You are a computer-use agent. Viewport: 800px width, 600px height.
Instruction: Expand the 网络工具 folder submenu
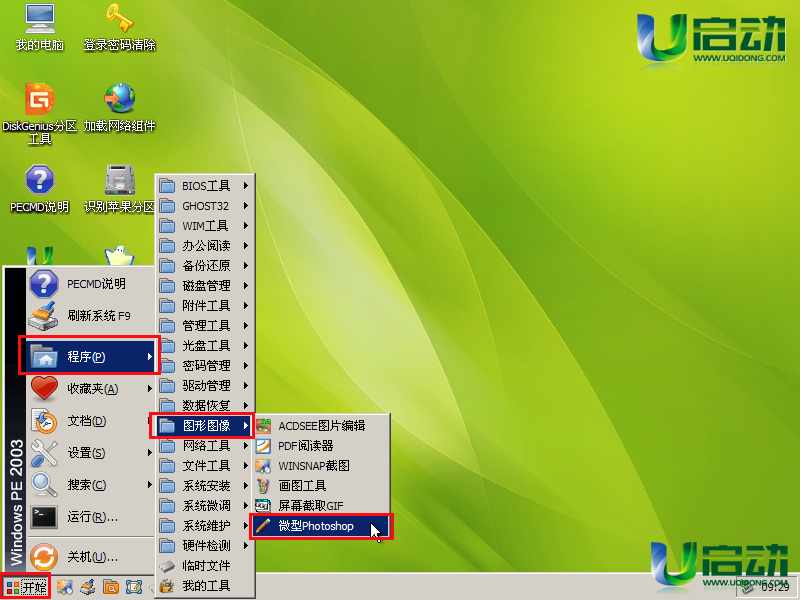point(205,446)
